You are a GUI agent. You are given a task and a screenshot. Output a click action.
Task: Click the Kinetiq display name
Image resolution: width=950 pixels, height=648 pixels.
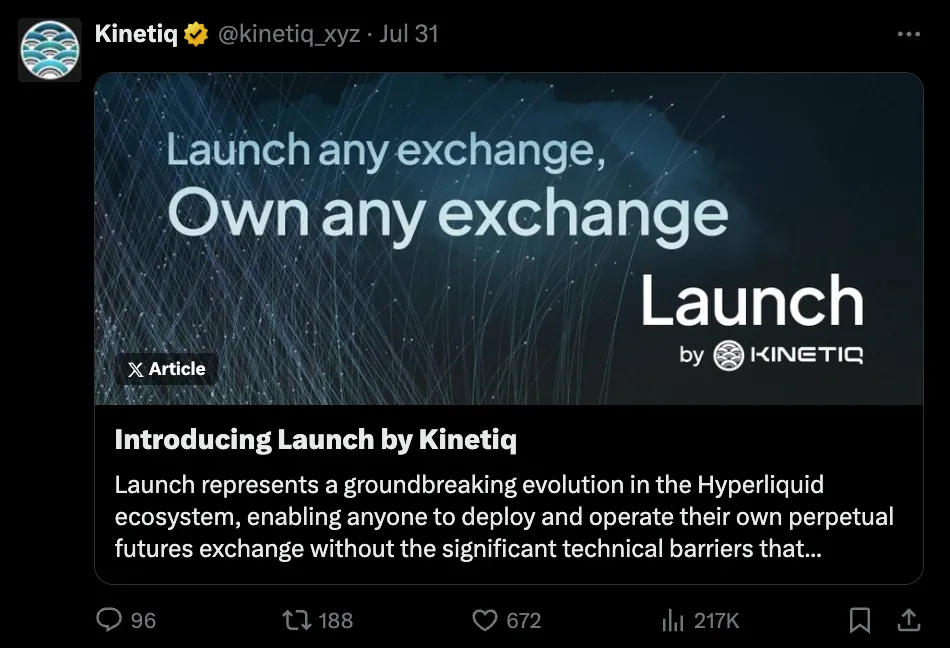click(x=135, y=32)
